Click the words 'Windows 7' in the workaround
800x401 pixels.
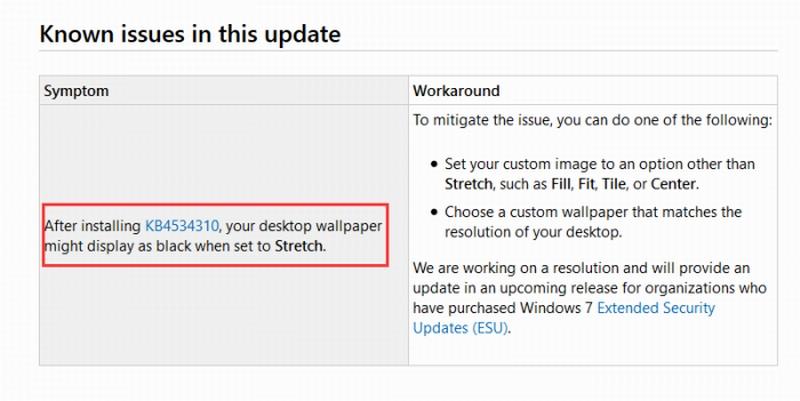click(x=557, y=308)
